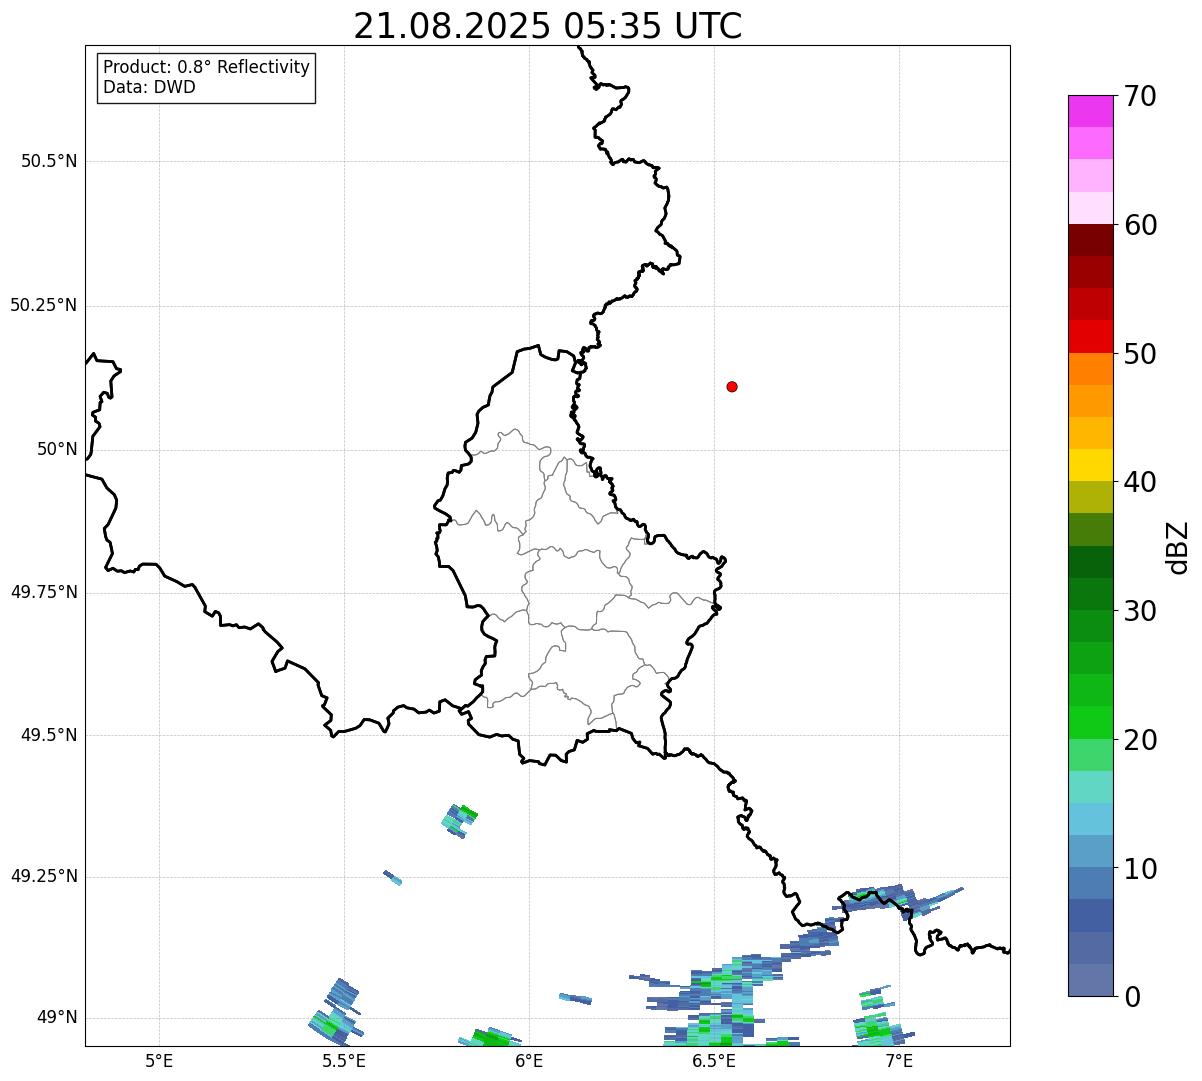The image size is (1202, 1081).
Task: Click the "7°E" longitude axis label
Action: [899, 1060]
